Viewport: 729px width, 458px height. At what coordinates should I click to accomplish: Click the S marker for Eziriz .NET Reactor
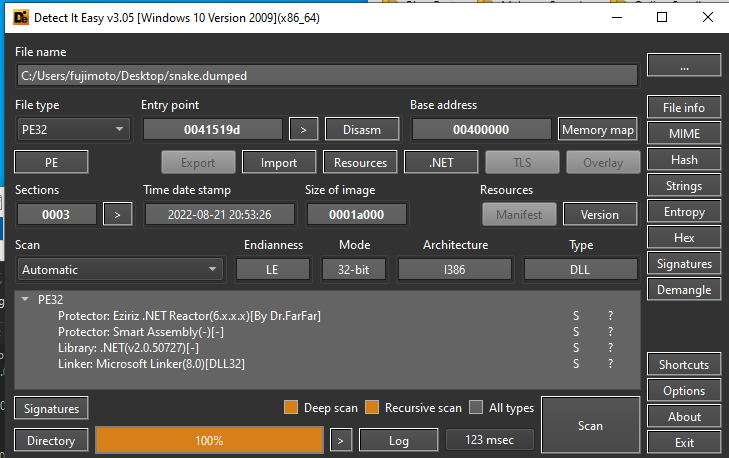coord(575,316)
